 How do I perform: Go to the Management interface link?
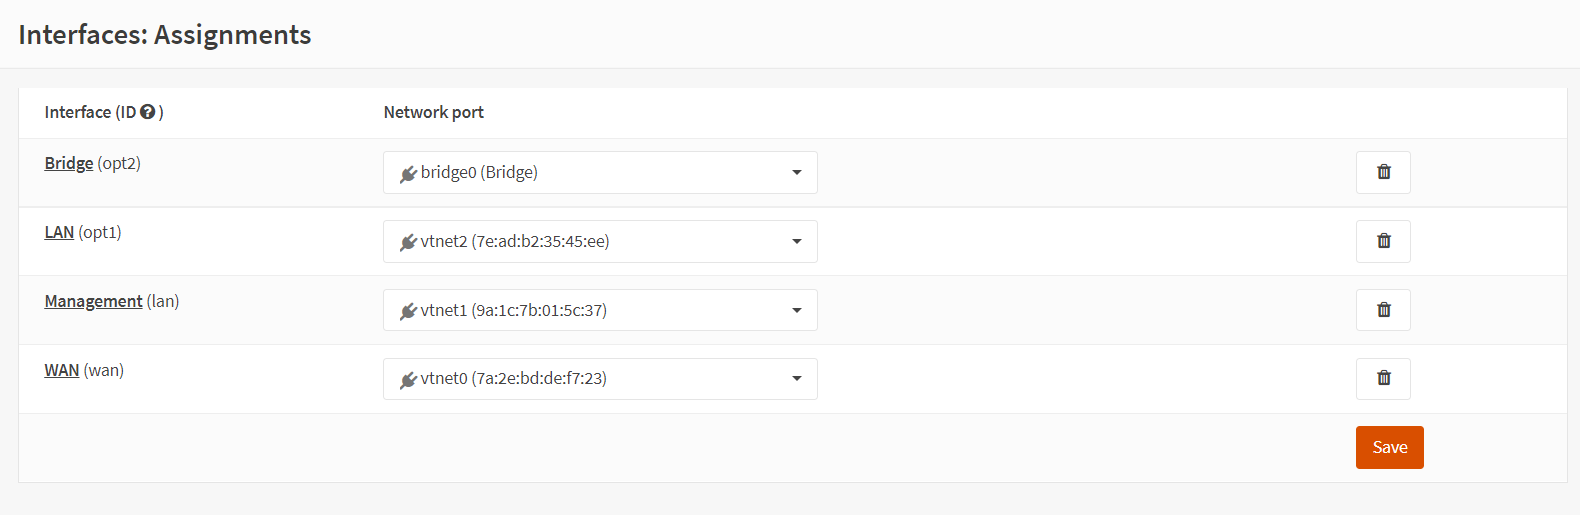(93, 301)
